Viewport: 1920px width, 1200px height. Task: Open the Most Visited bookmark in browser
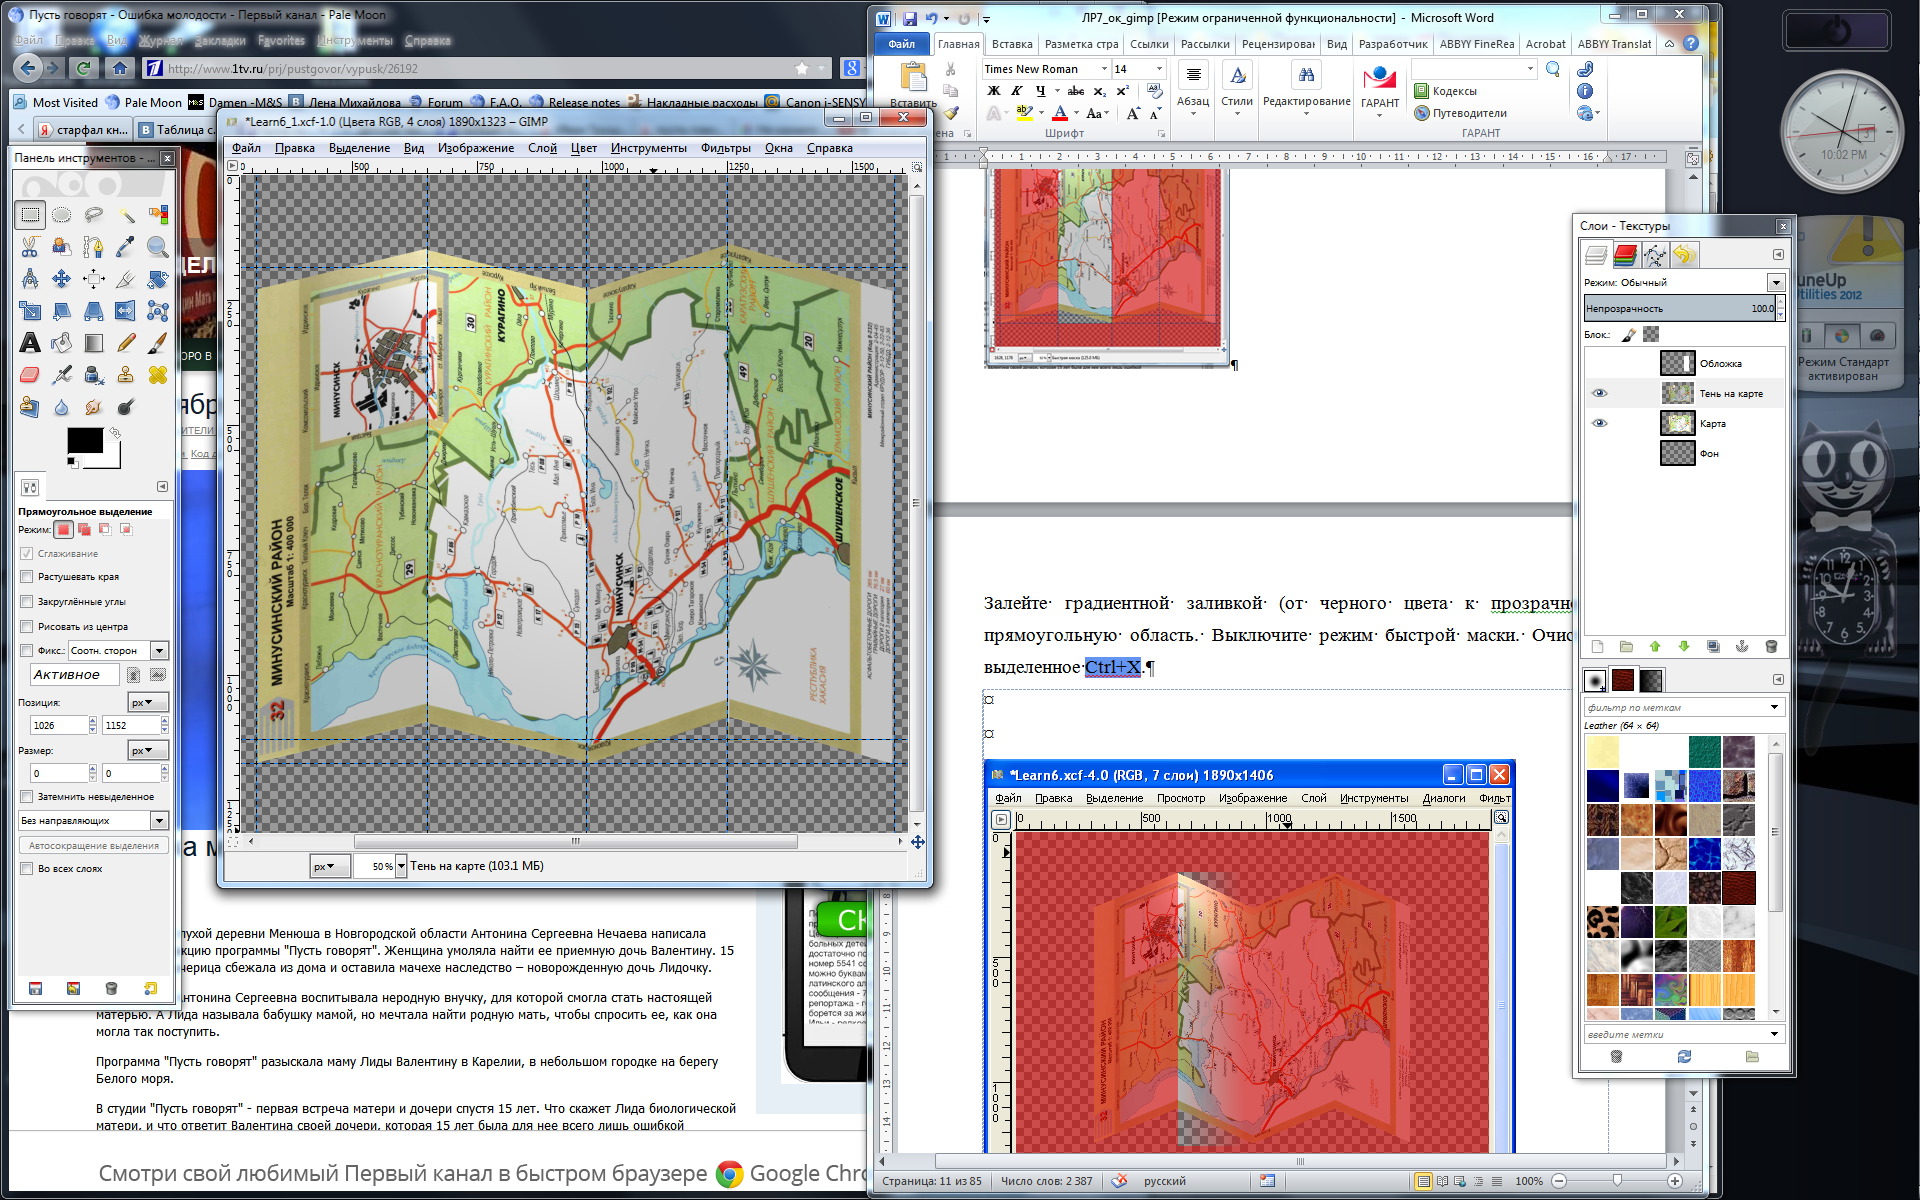[x=56, y=102]
